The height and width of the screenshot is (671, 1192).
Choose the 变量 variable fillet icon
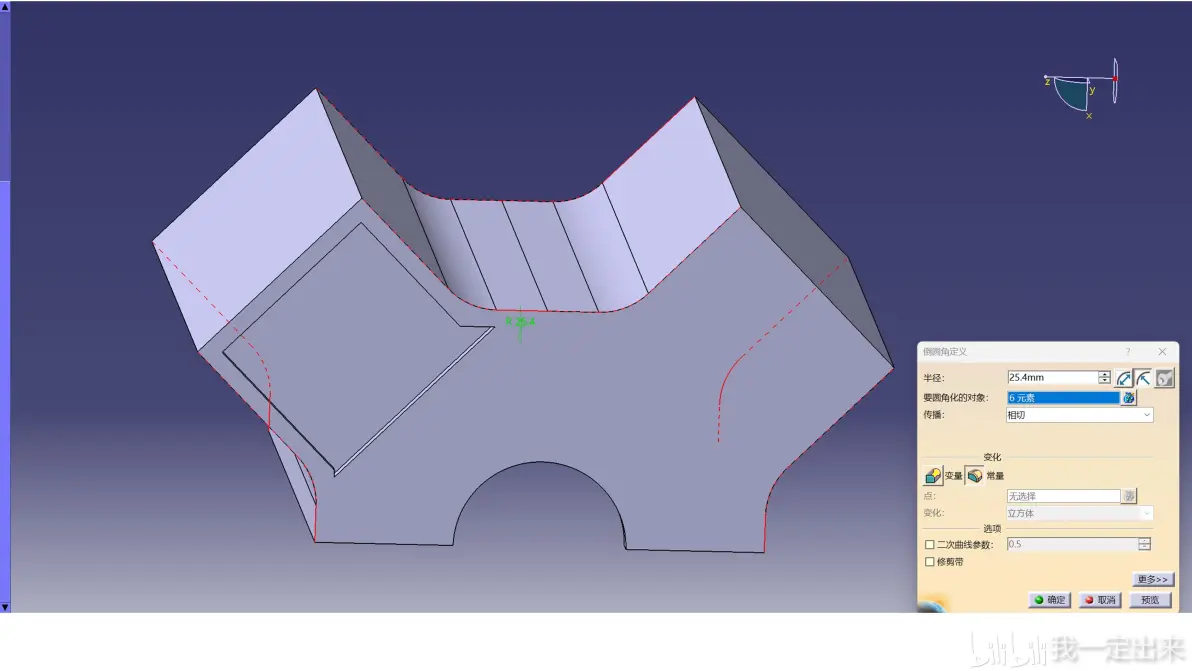pyautogui.click(x=933, y=476)
